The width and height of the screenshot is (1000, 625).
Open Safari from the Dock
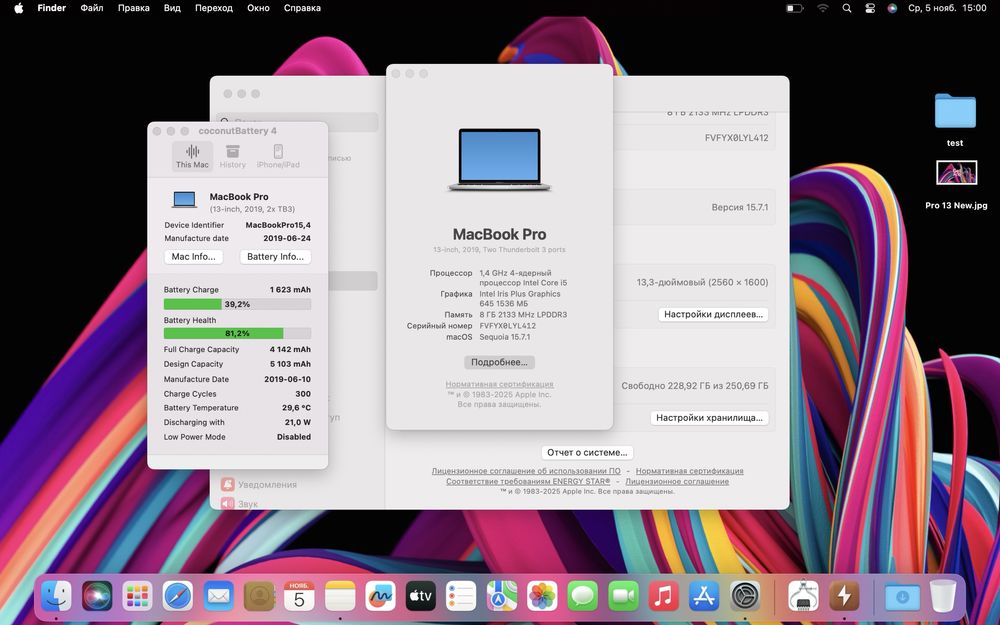click(x=178, y=596)
